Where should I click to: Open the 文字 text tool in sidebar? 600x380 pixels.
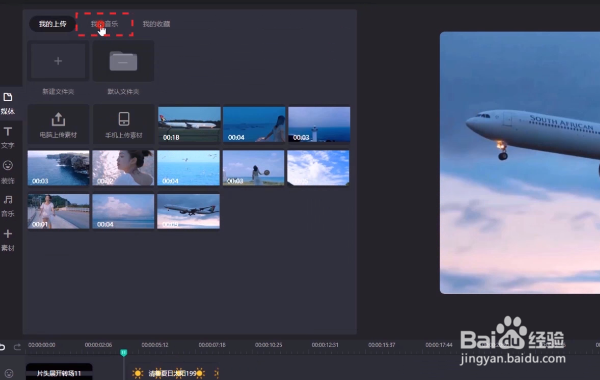pyautogui.click(x=8, y=138)
